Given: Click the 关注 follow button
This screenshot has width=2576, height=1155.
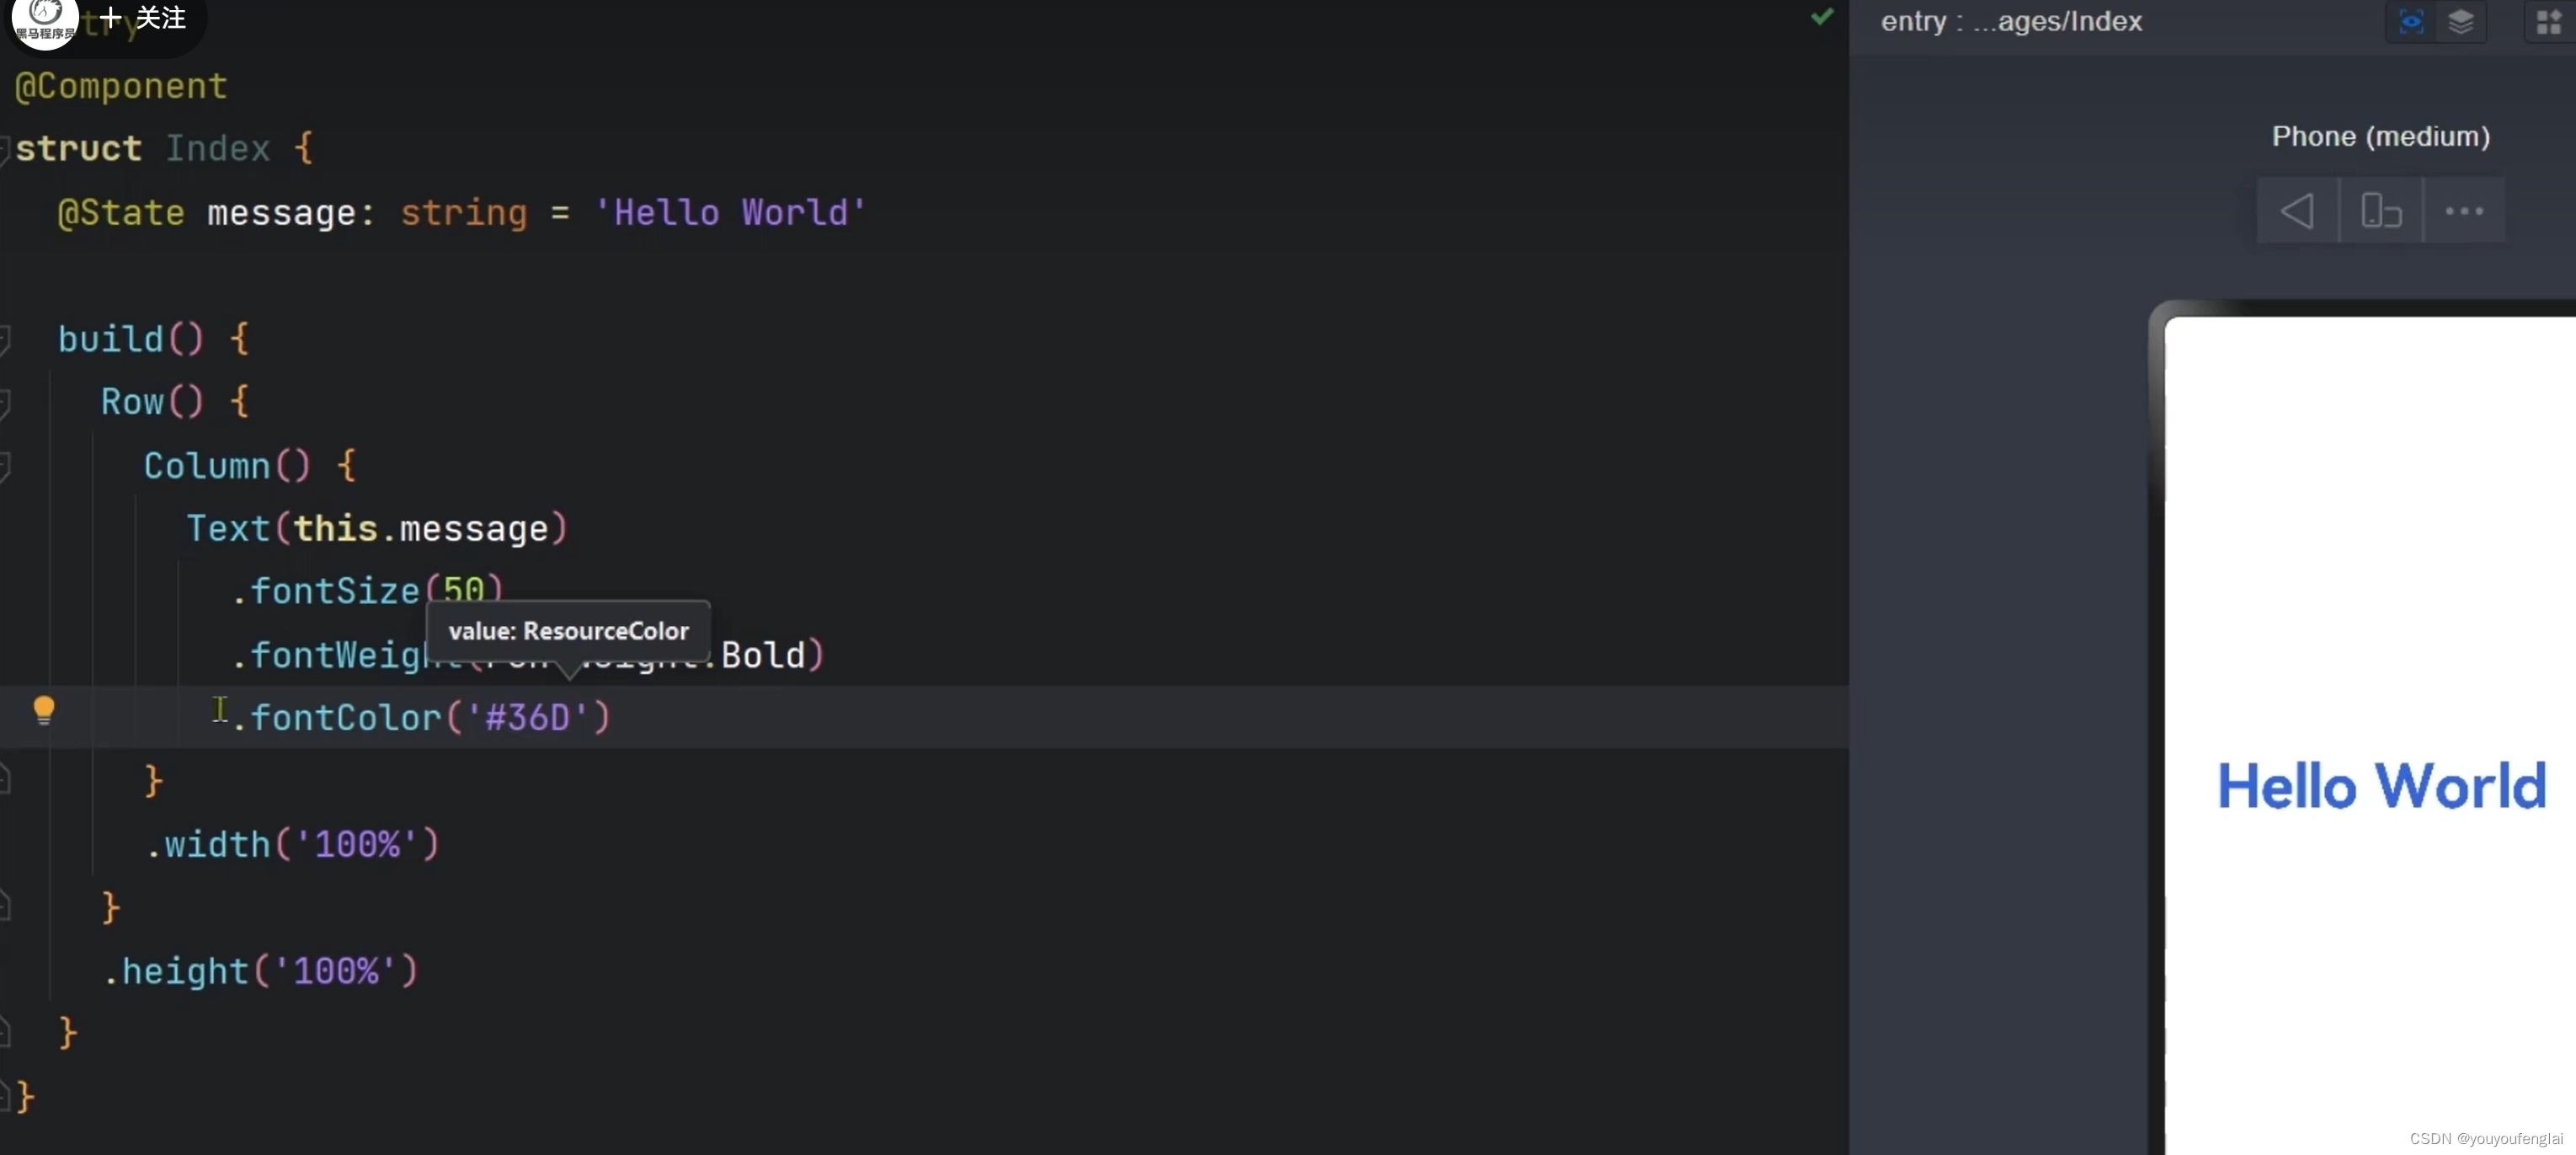Looking at the screenshot, I should (144, 18).
